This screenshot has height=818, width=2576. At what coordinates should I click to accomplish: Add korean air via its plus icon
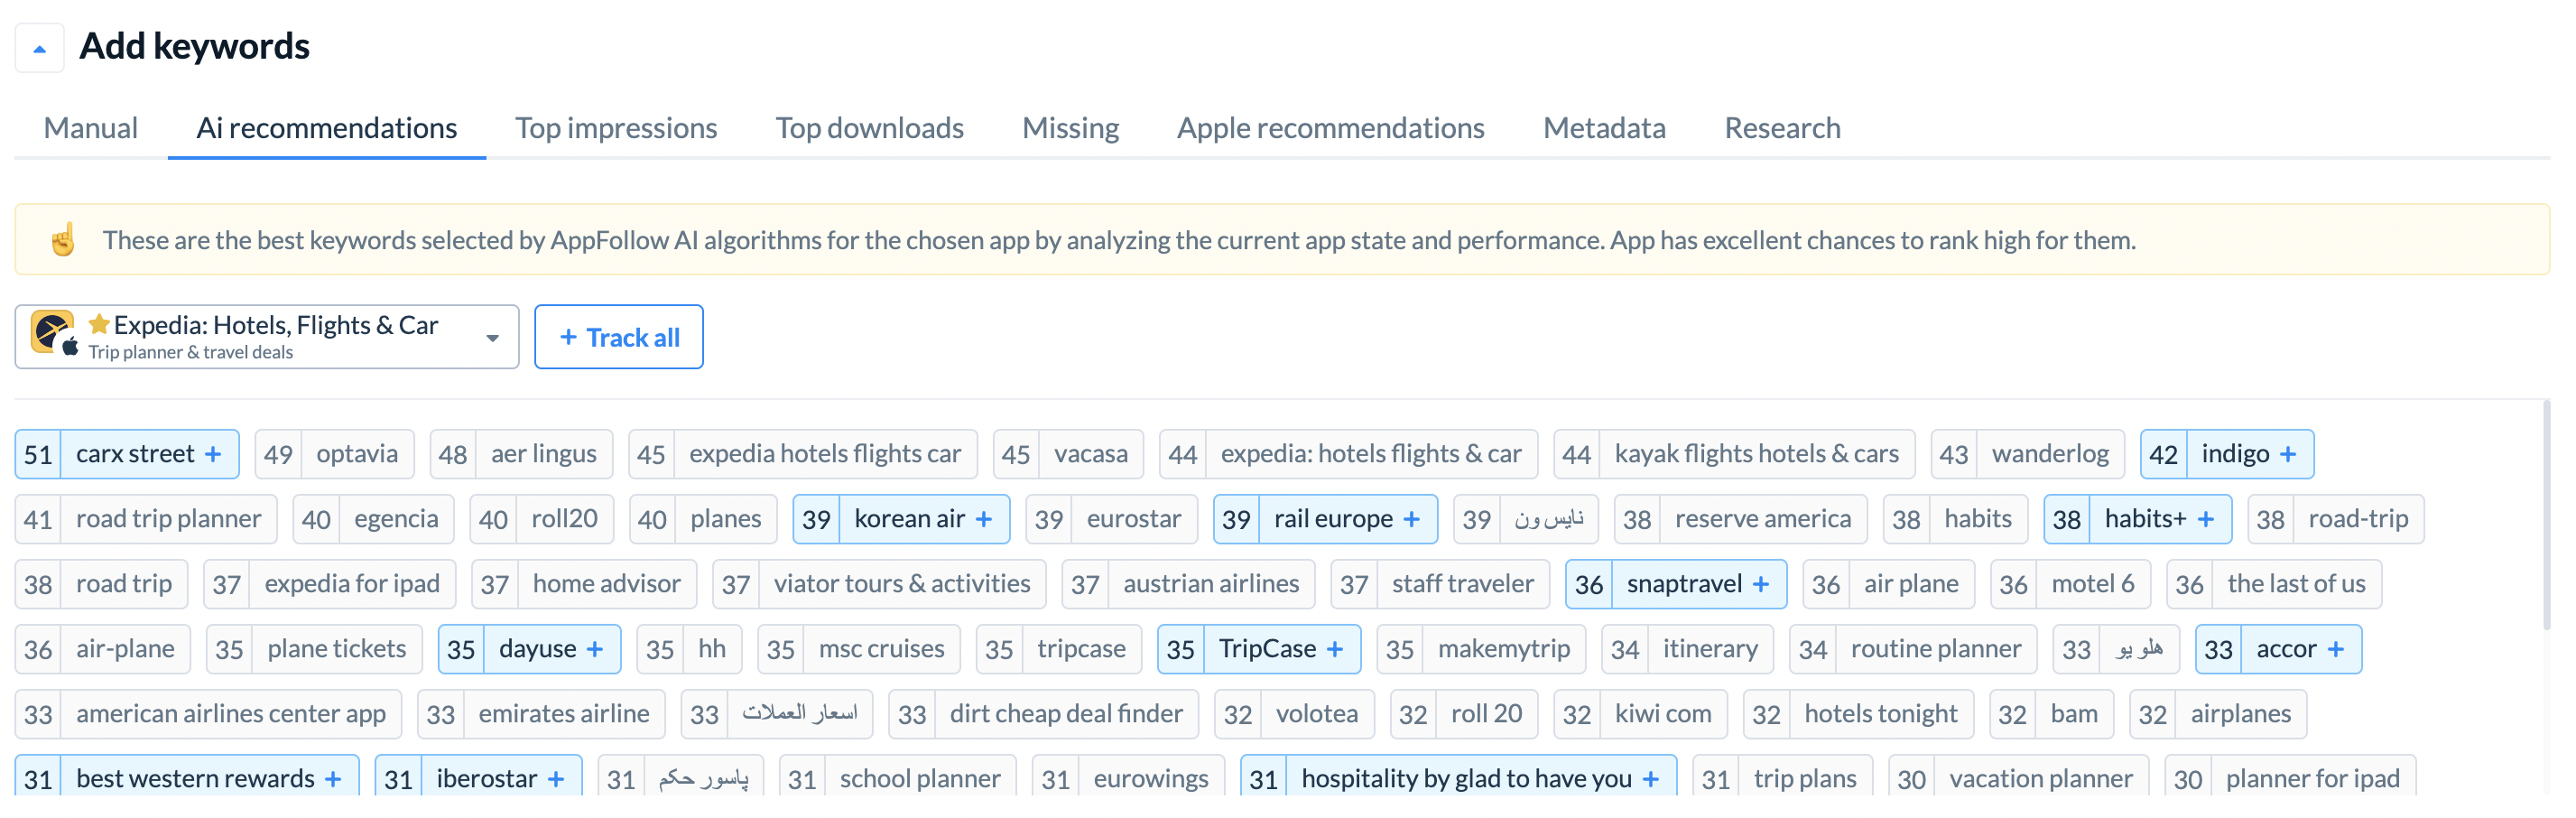[x=984, y=519]
